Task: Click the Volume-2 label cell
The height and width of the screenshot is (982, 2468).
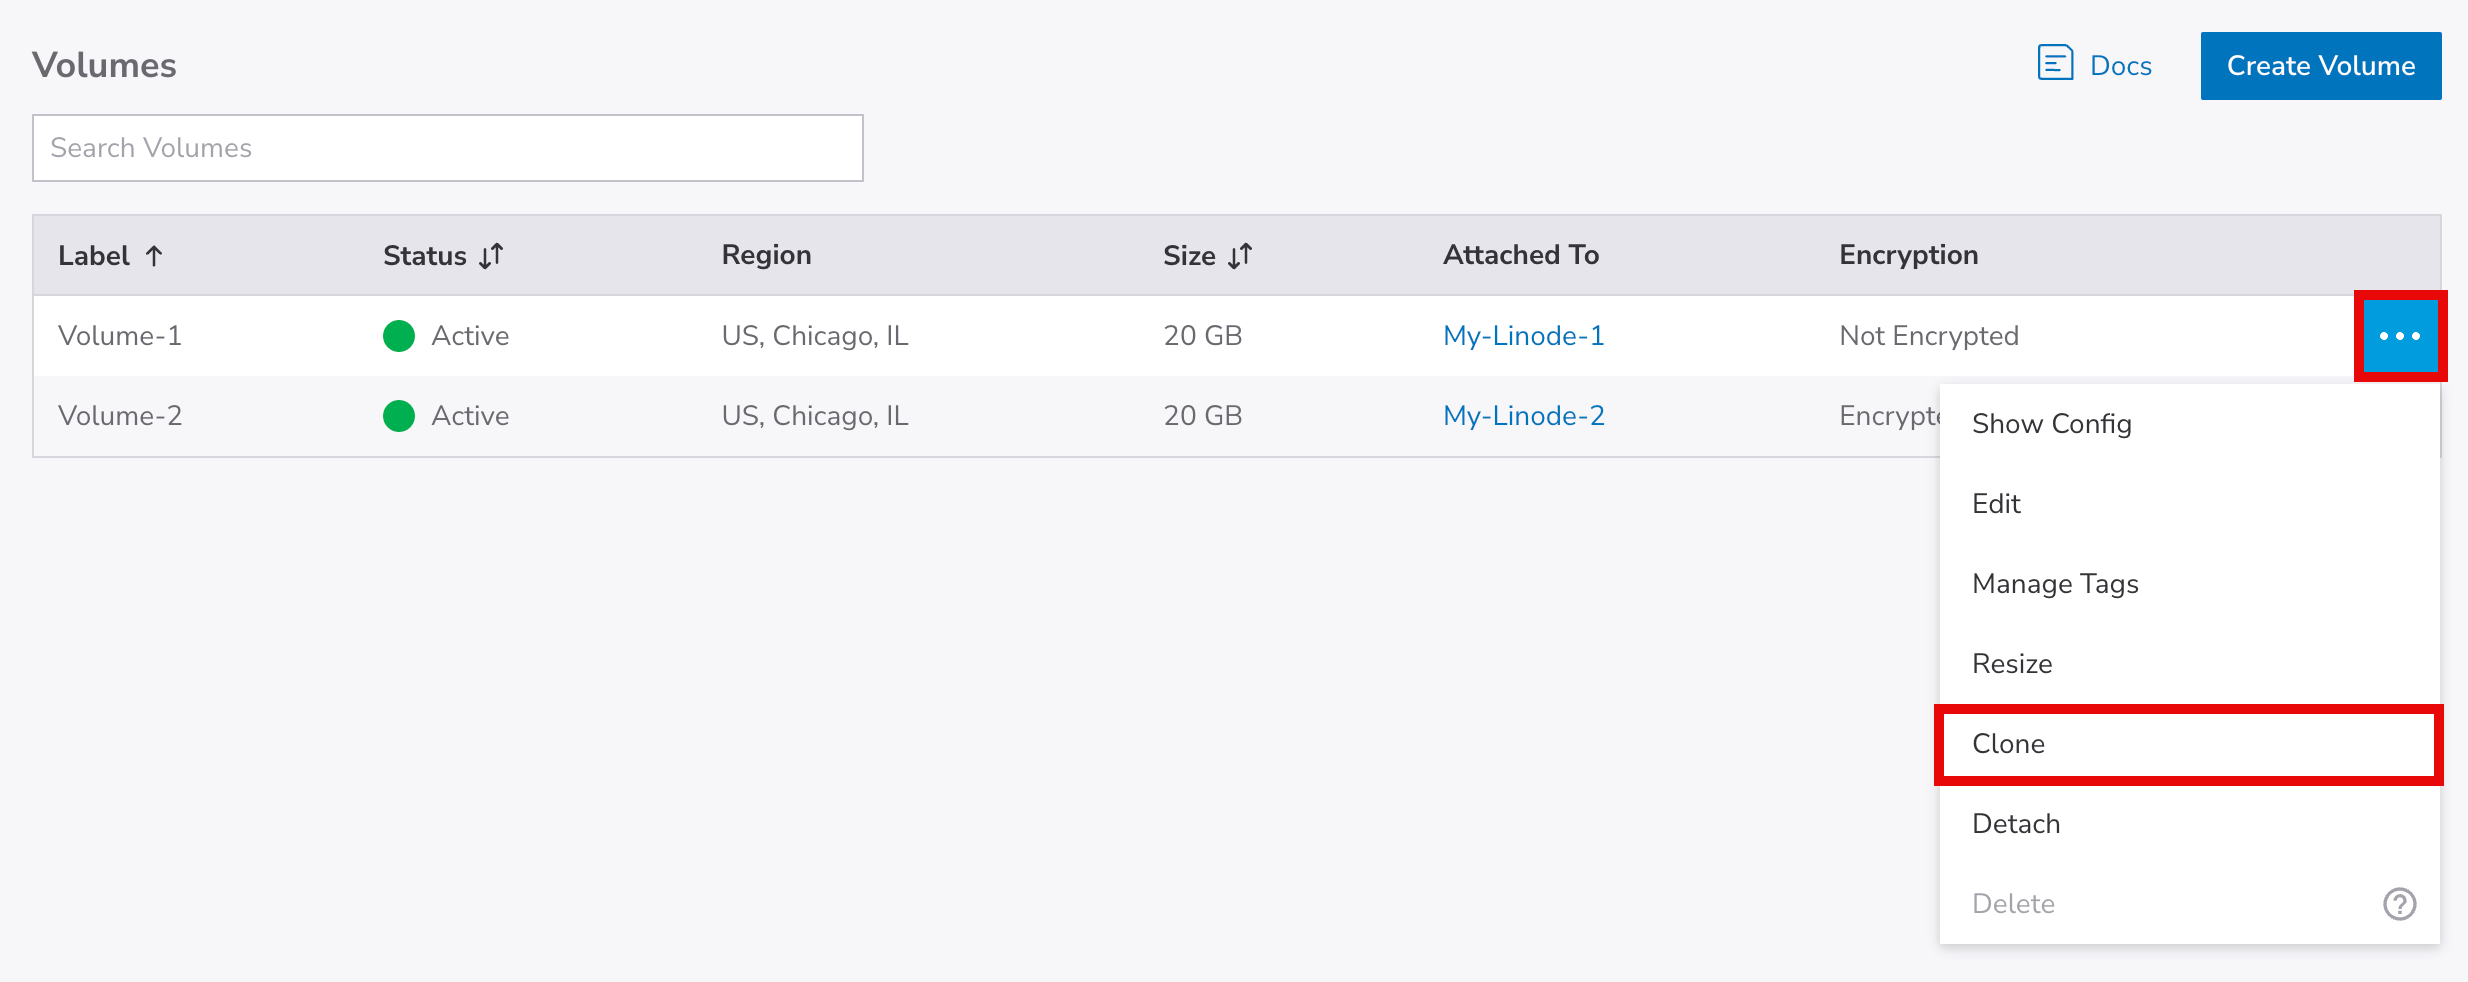Action: pos(120,416)
